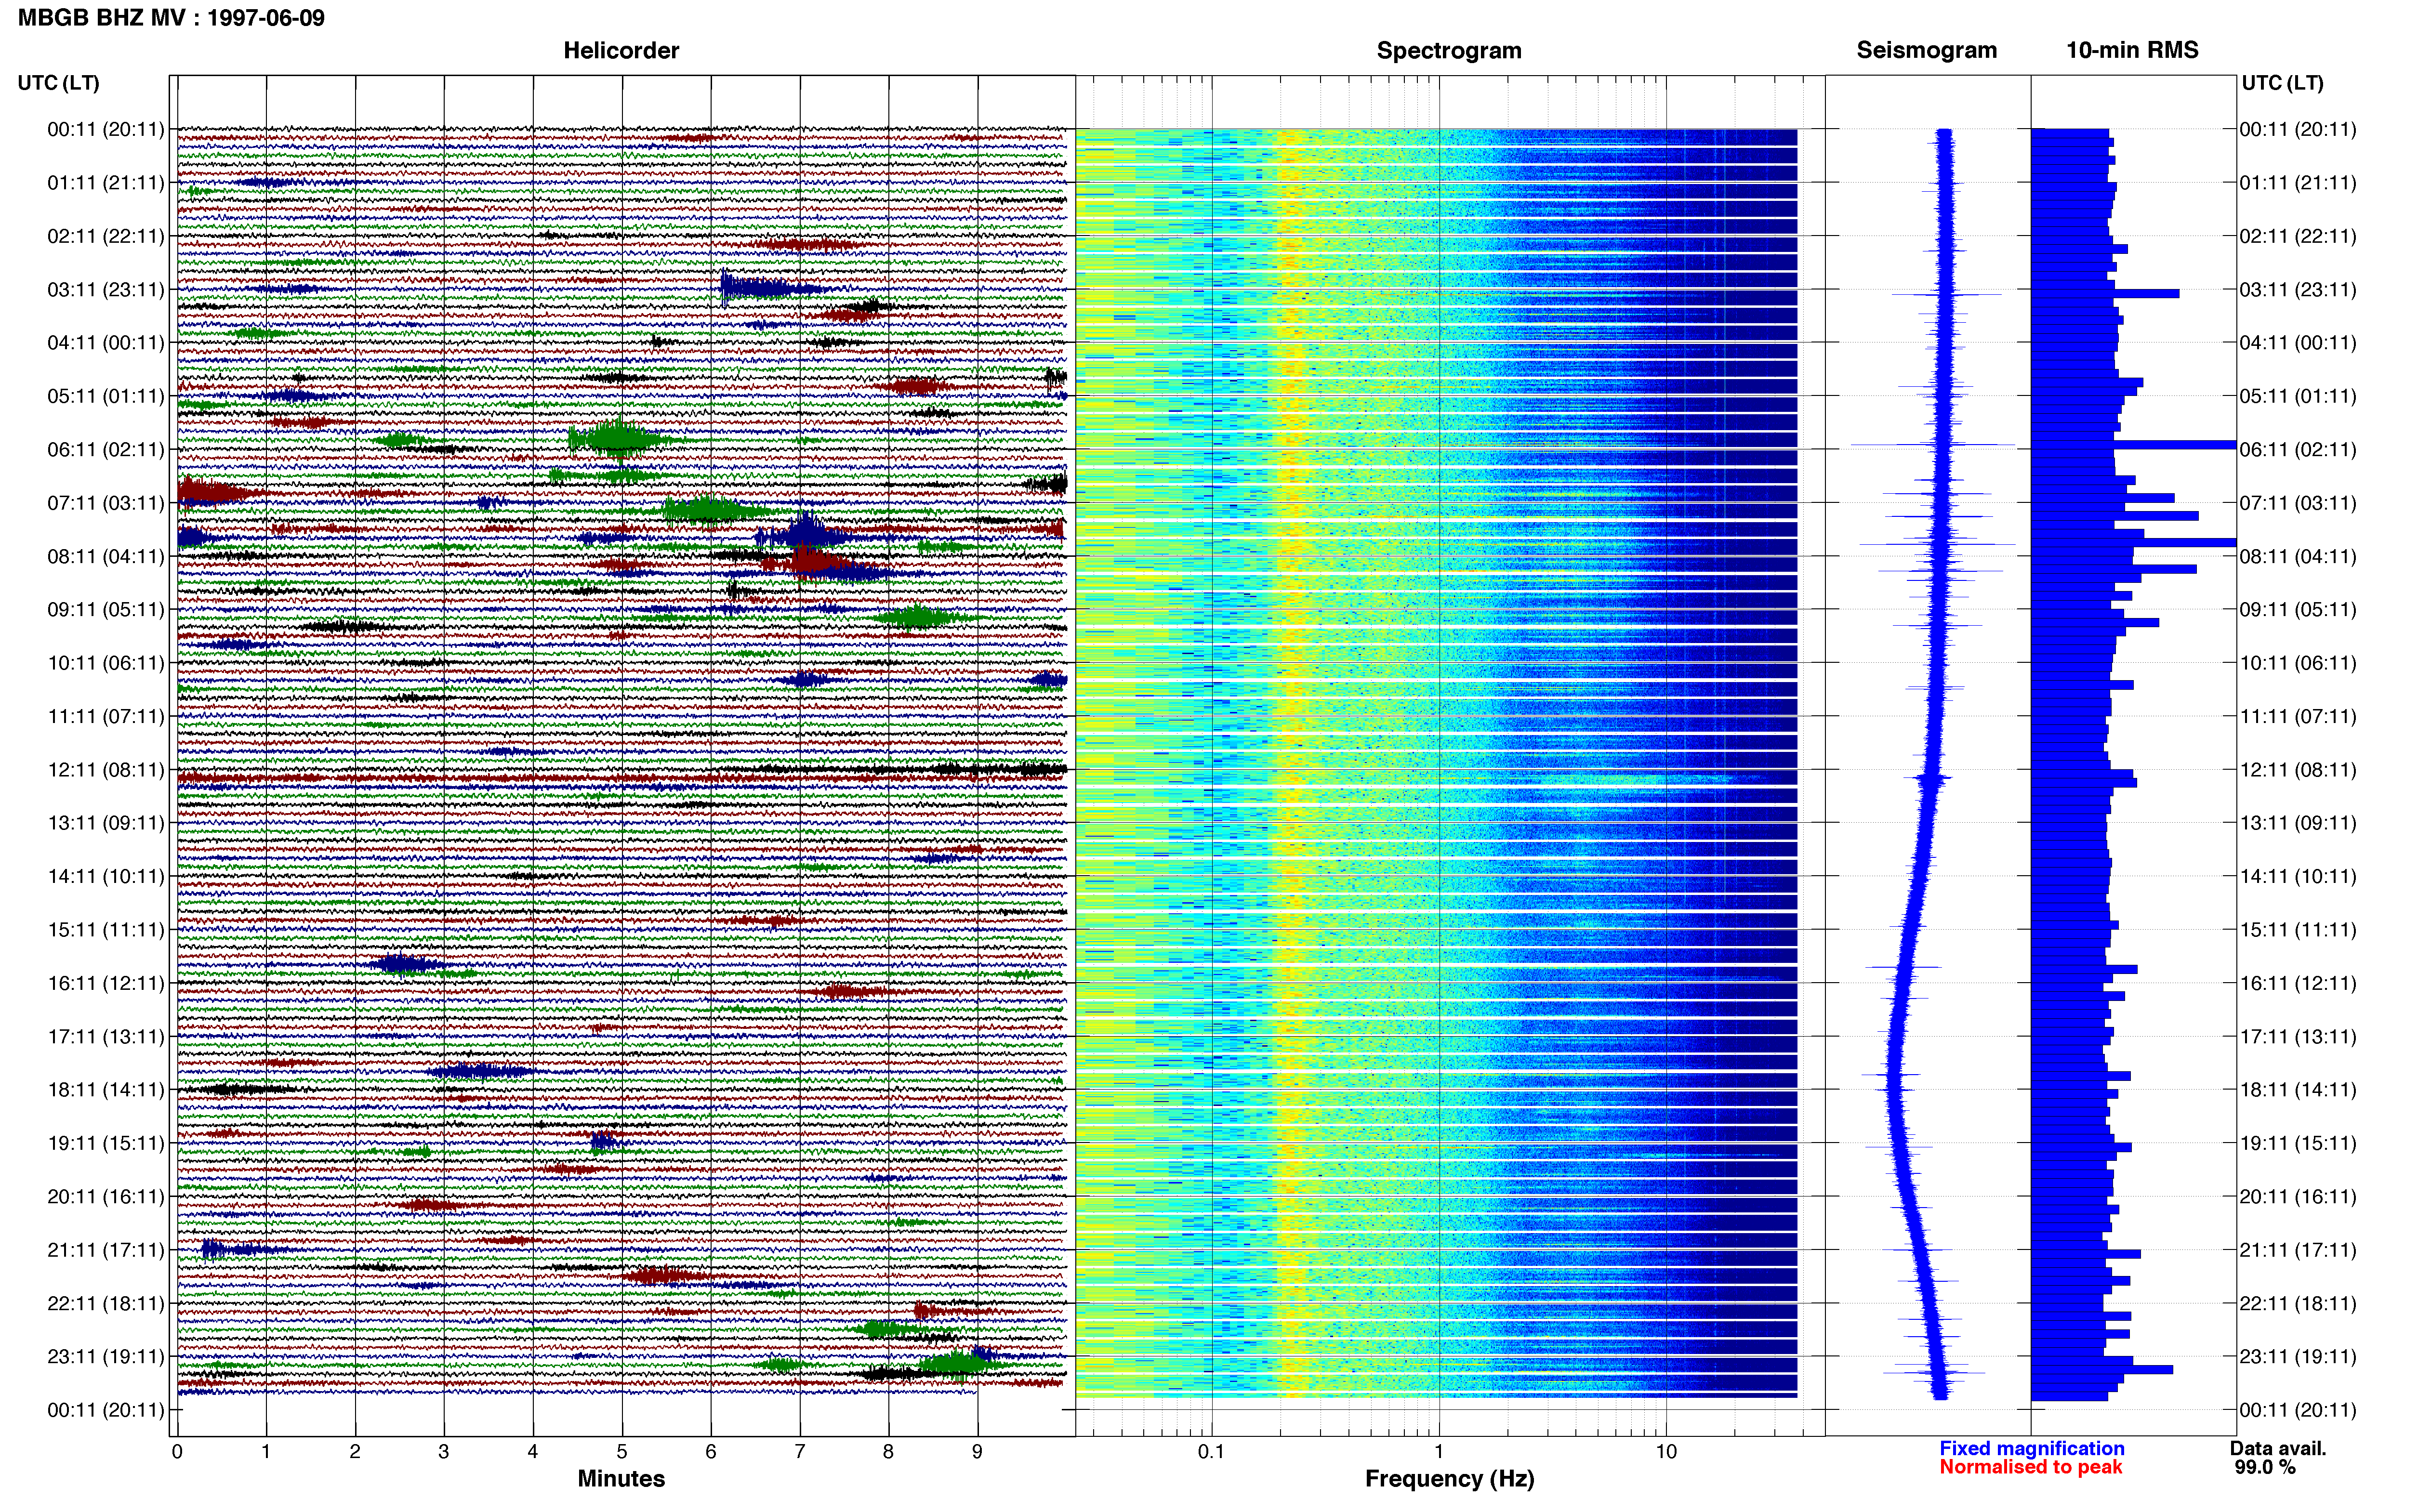The image size is (2418, 1512).
Task: Click the '10' frequency tick label
Action: pyautogui.click(x=1665, y=1452)
